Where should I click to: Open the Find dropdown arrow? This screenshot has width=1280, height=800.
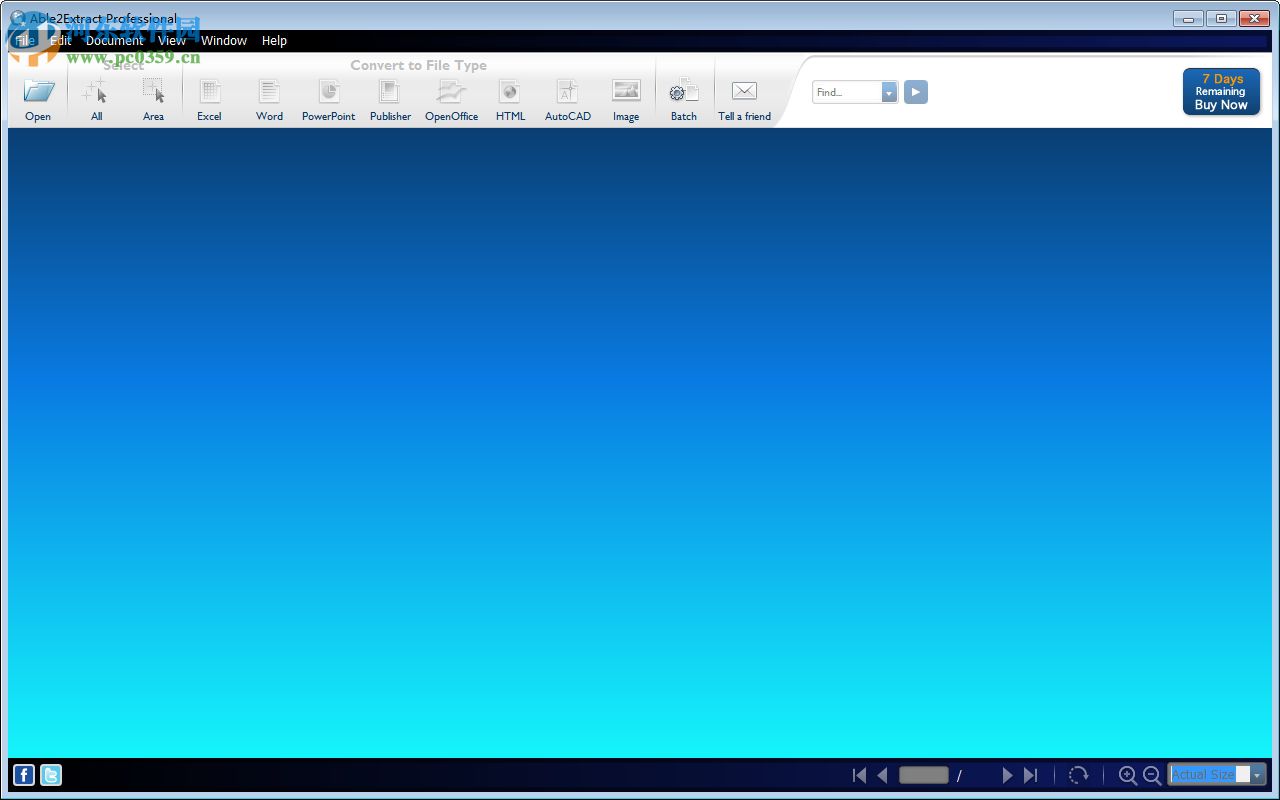(890, 92)
